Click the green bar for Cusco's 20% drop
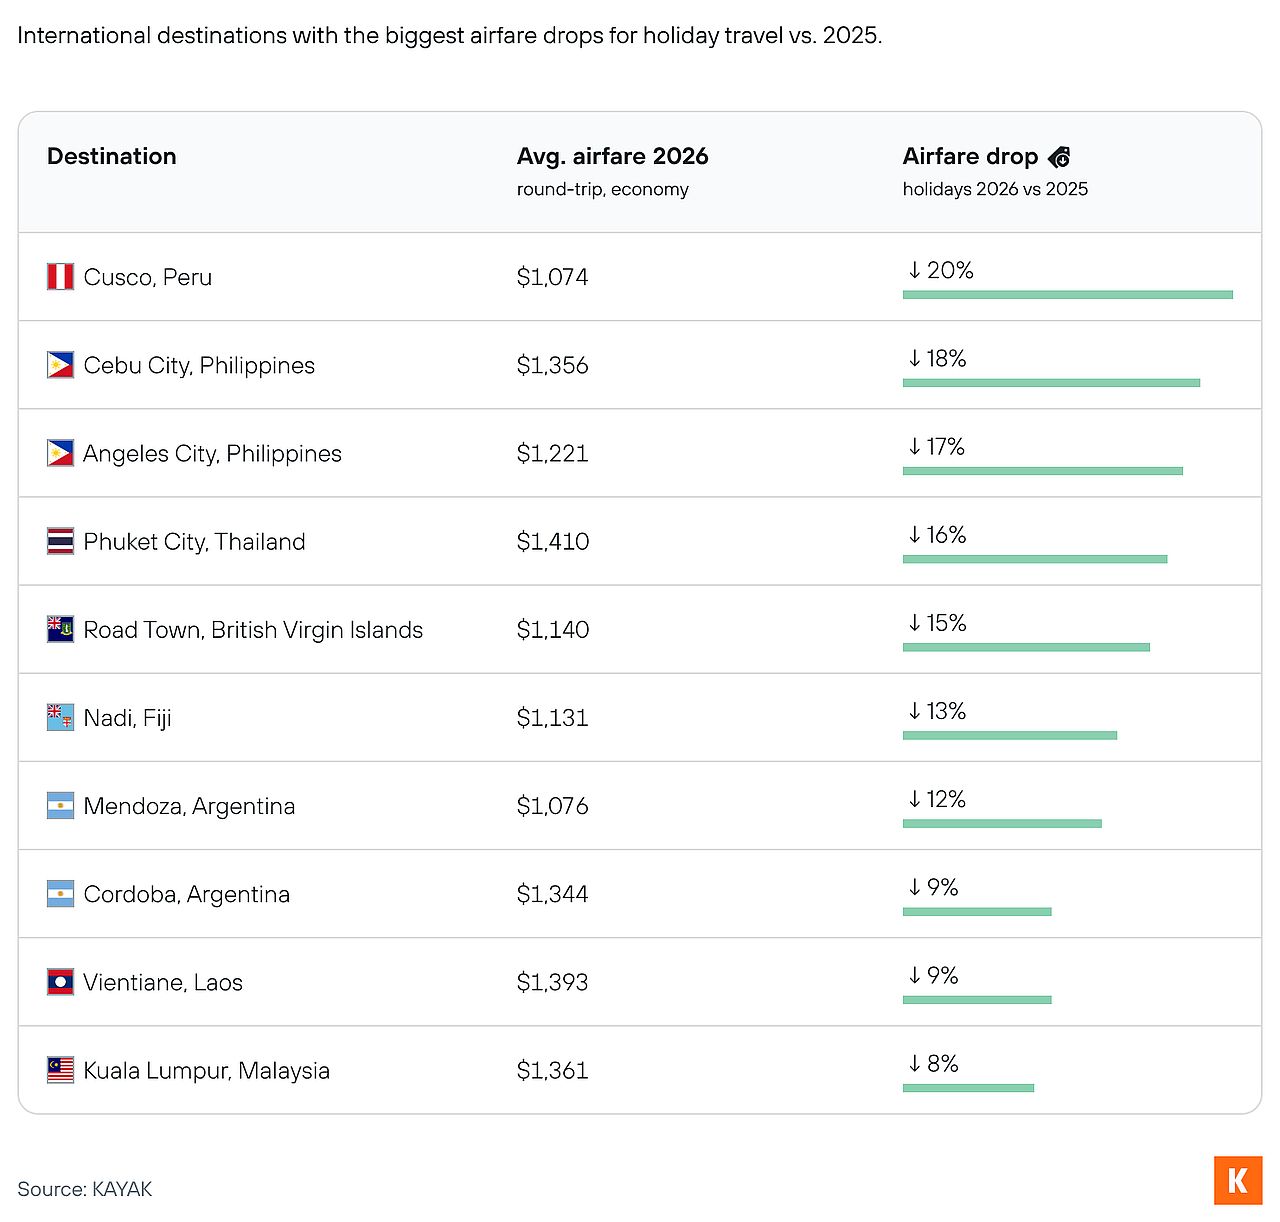The height and width of the screenshot is (1222, 1280). coord(1068,295)
